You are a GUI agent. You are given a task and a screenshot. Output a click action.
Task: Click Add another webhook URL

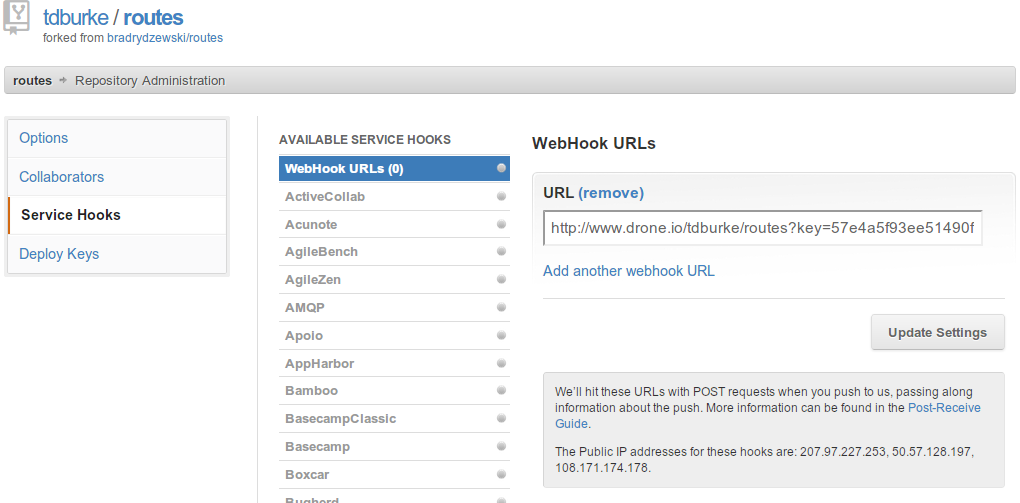tap(629, 271)
